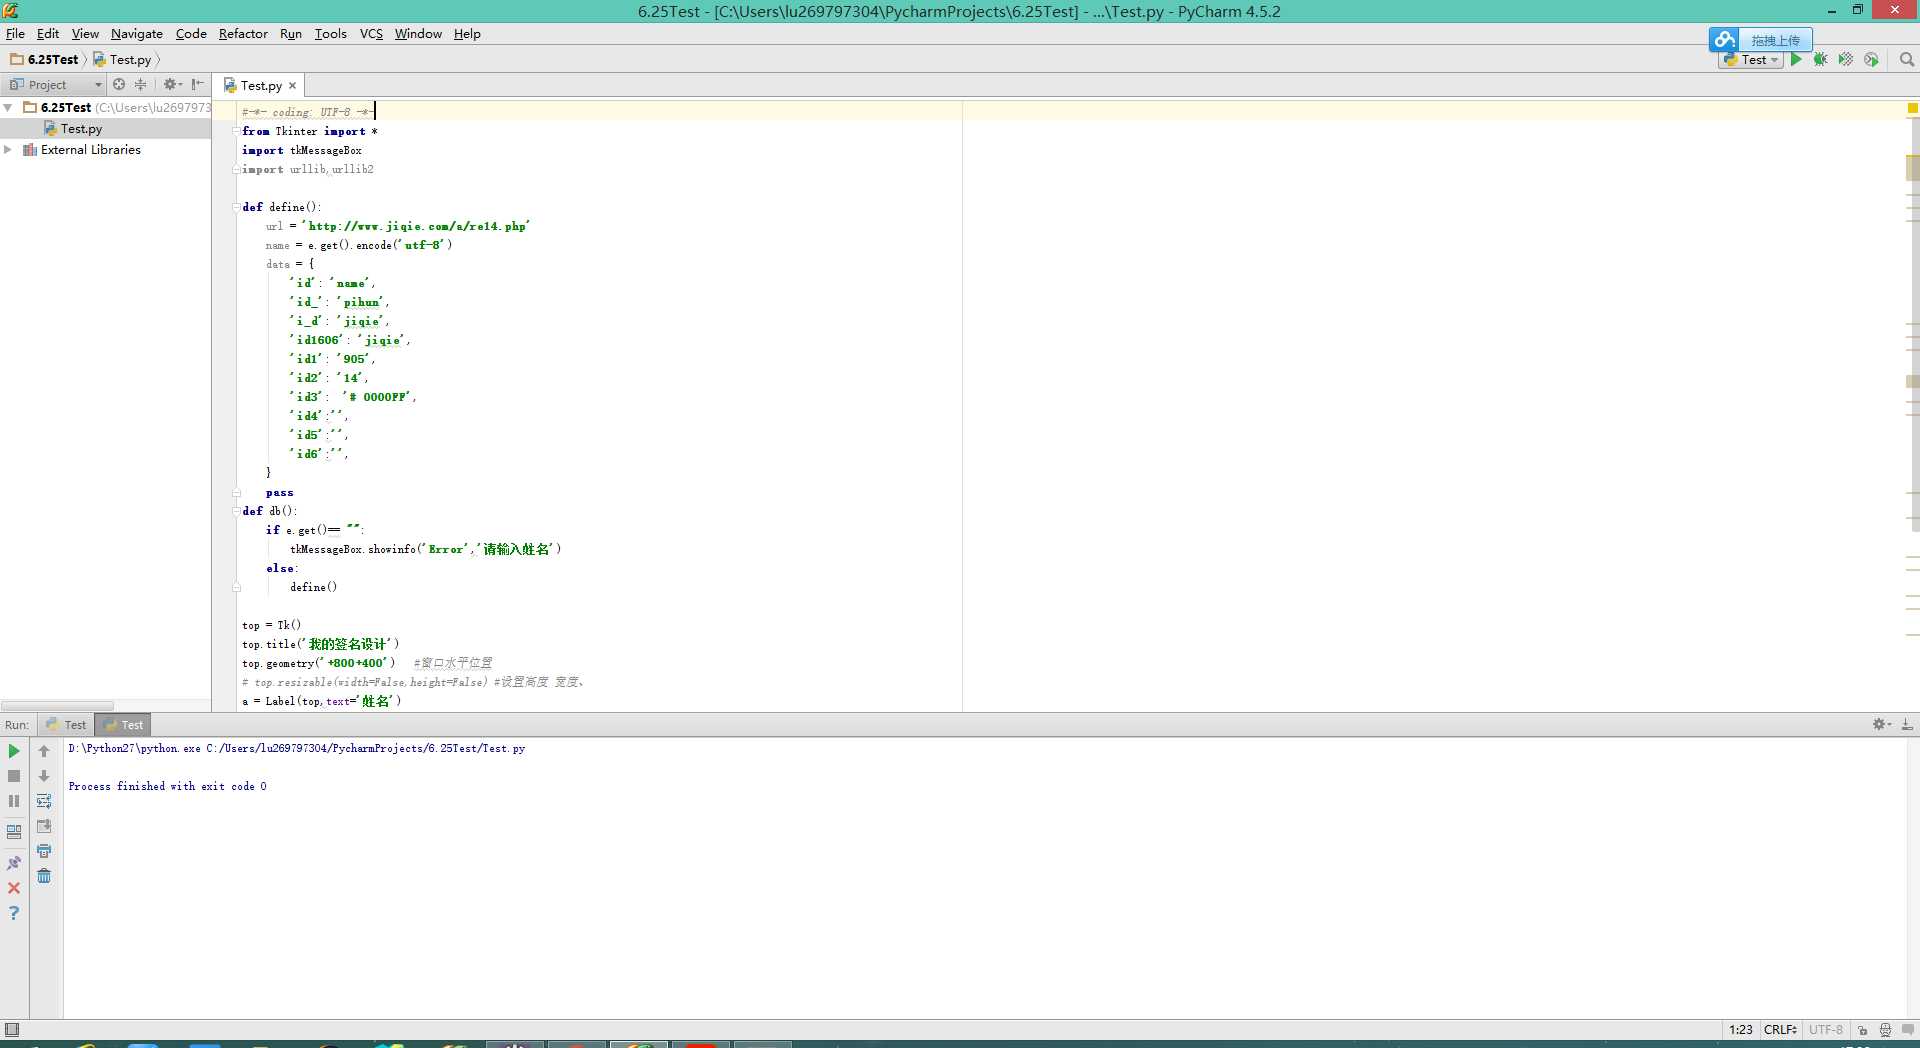Open the VCS menu
1920x1048 pixels.
pos(371,33)
